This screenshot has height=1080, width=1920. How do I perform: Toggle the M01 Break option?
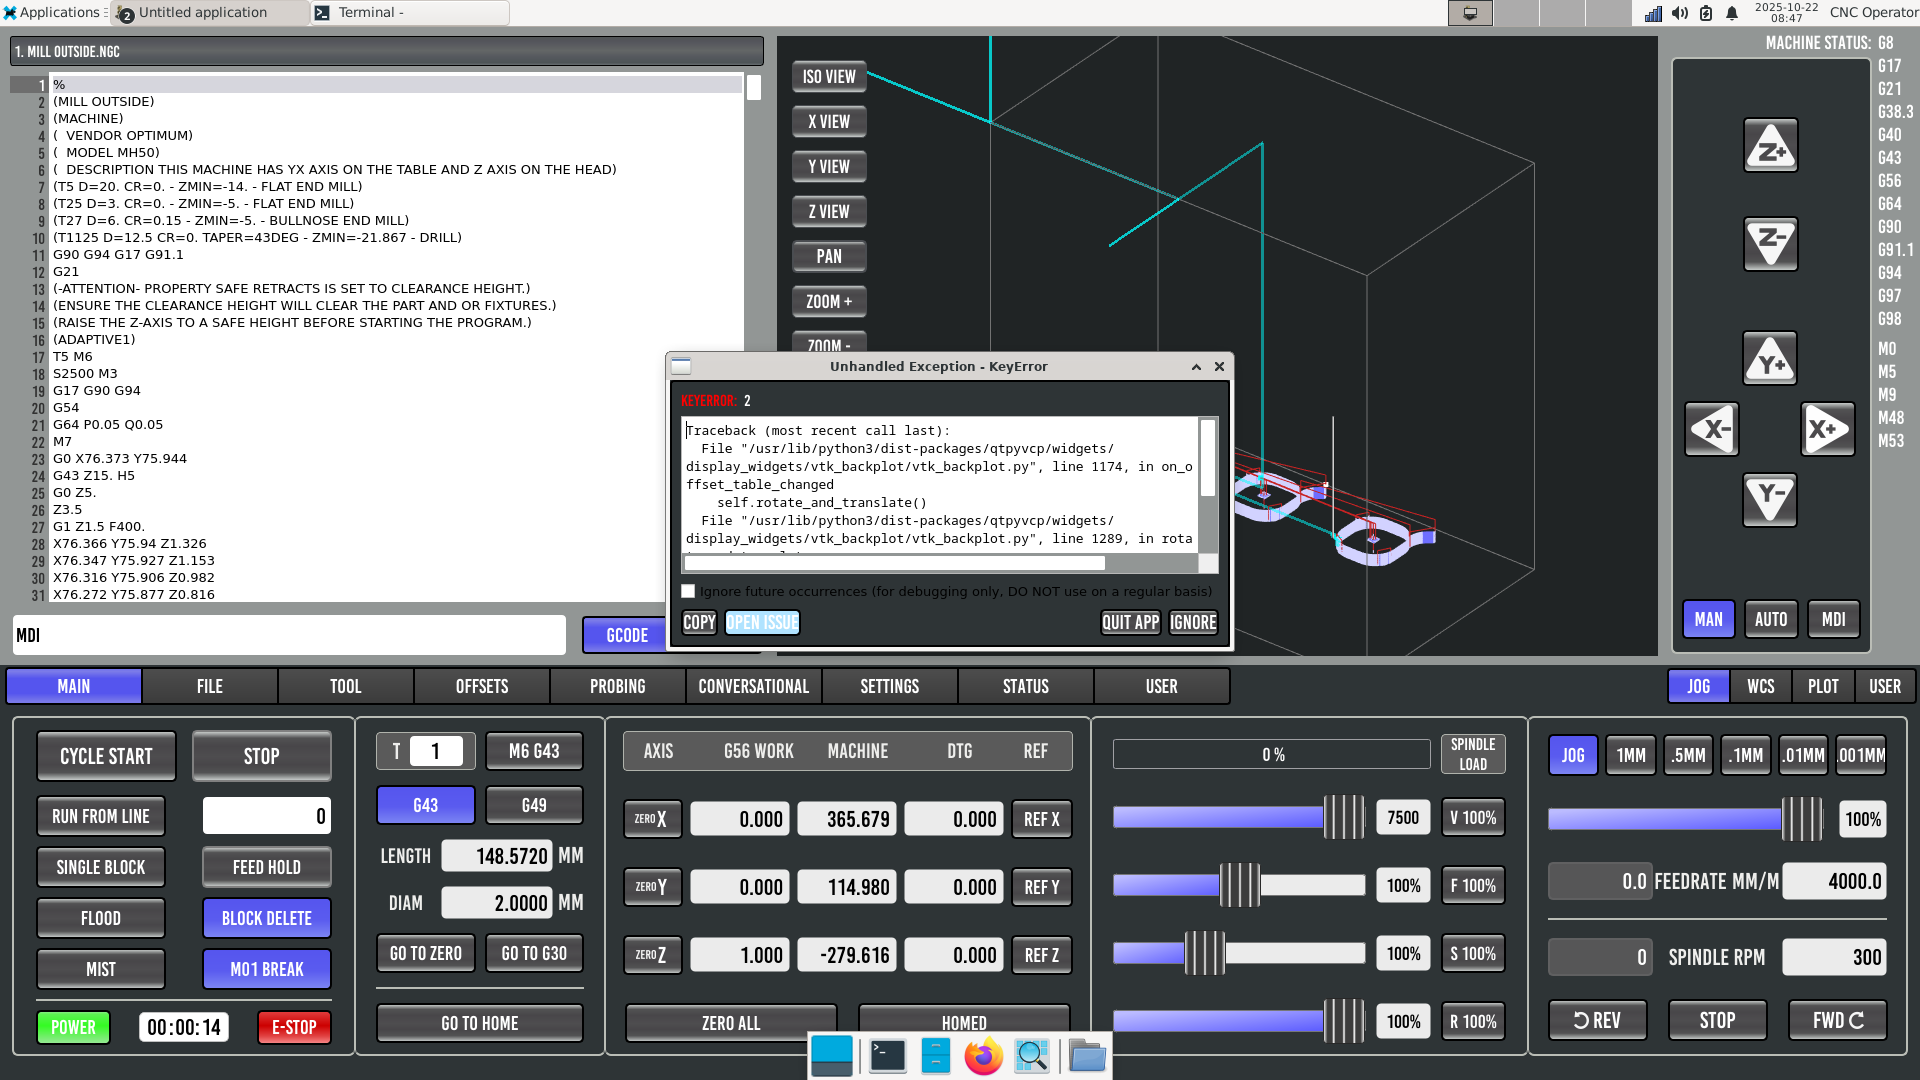(x=266, y=969)
